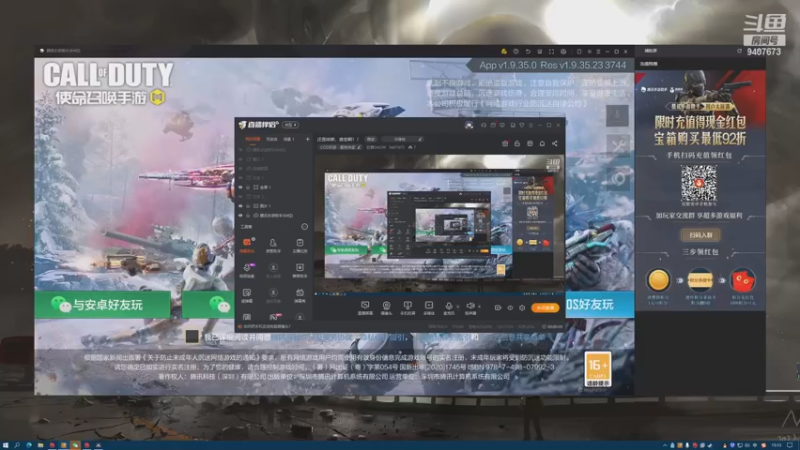Screen dimensions: 800x450
Task: Open the help link in Douyu status bar
Action: pos(266,327)
